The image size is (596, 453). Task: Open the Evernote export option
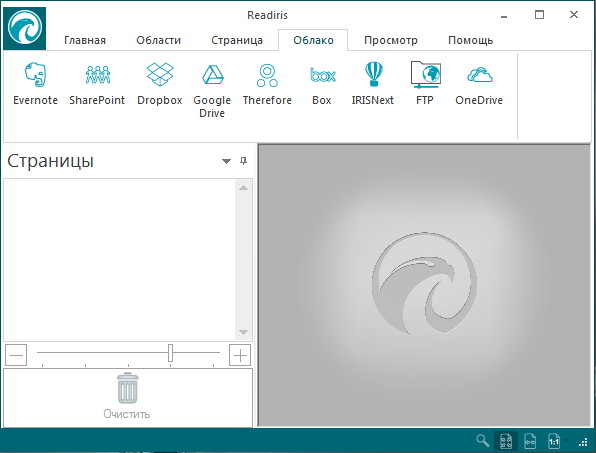click(35, 84)
